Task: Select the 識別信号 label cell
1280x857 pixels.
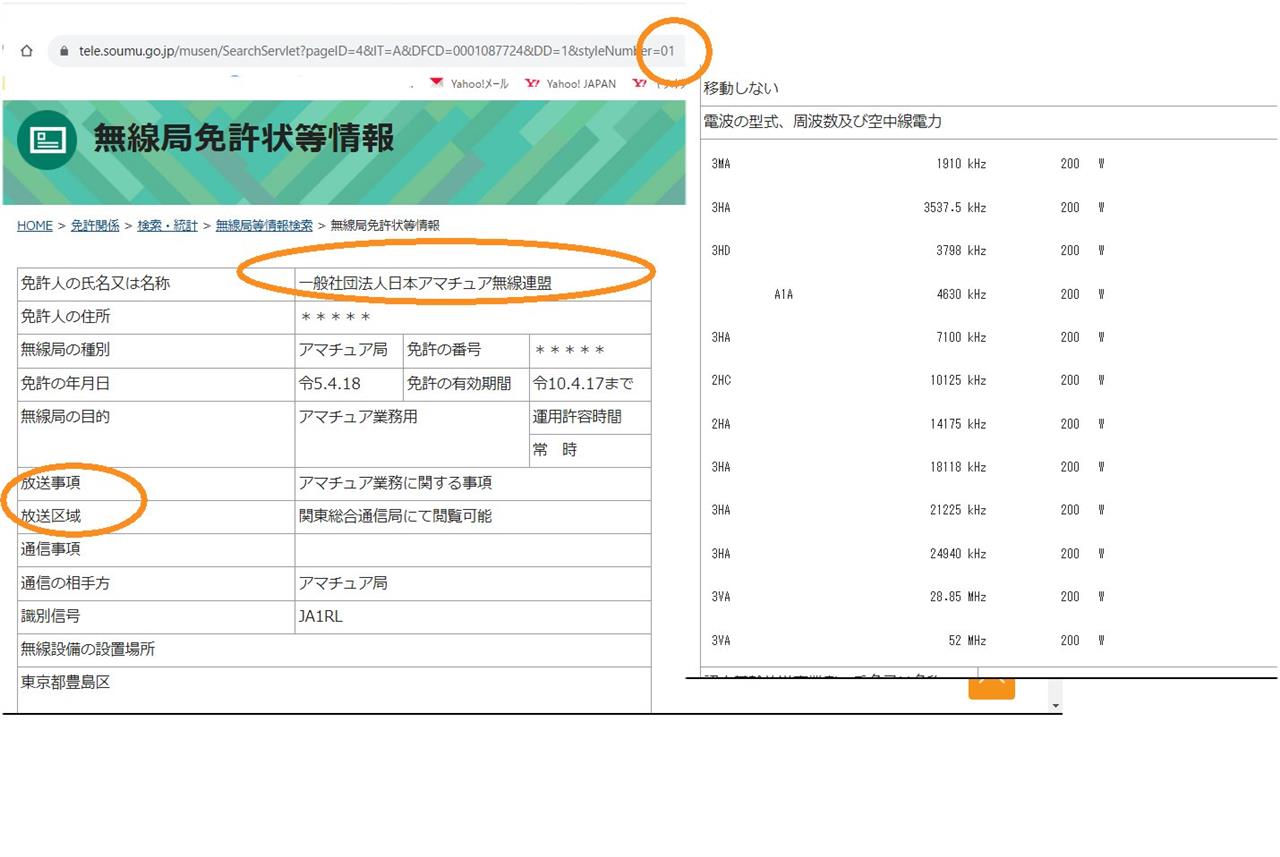Action: pos(156,617)
